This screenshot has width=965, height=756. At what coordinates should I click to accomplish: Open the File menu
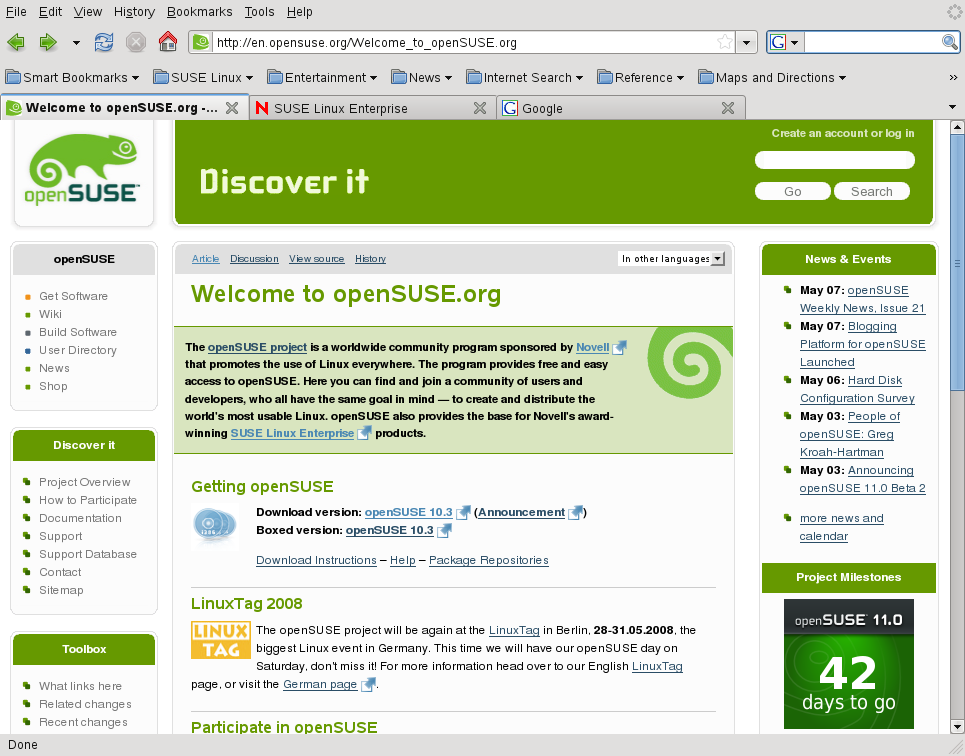pyautogui.click(x=16, y=12)
